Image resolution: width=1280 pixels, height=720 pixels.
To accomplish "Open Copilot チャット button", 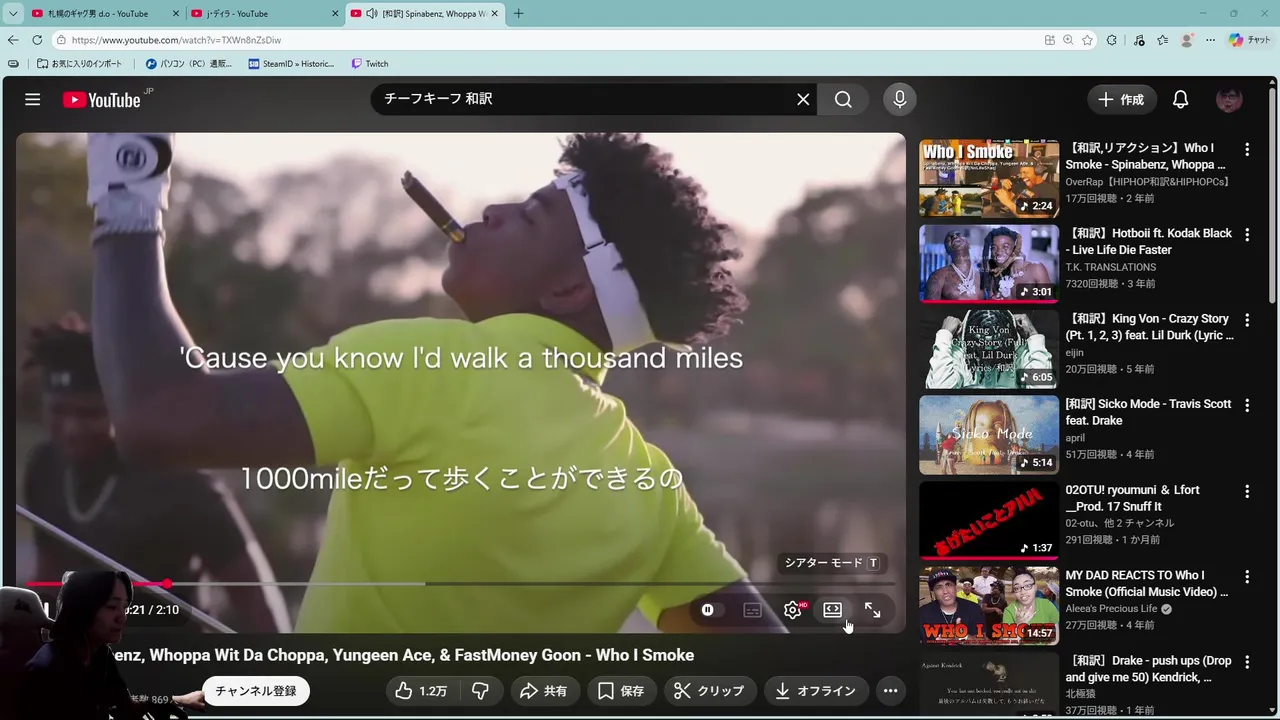I will [x=1249, y=40].
